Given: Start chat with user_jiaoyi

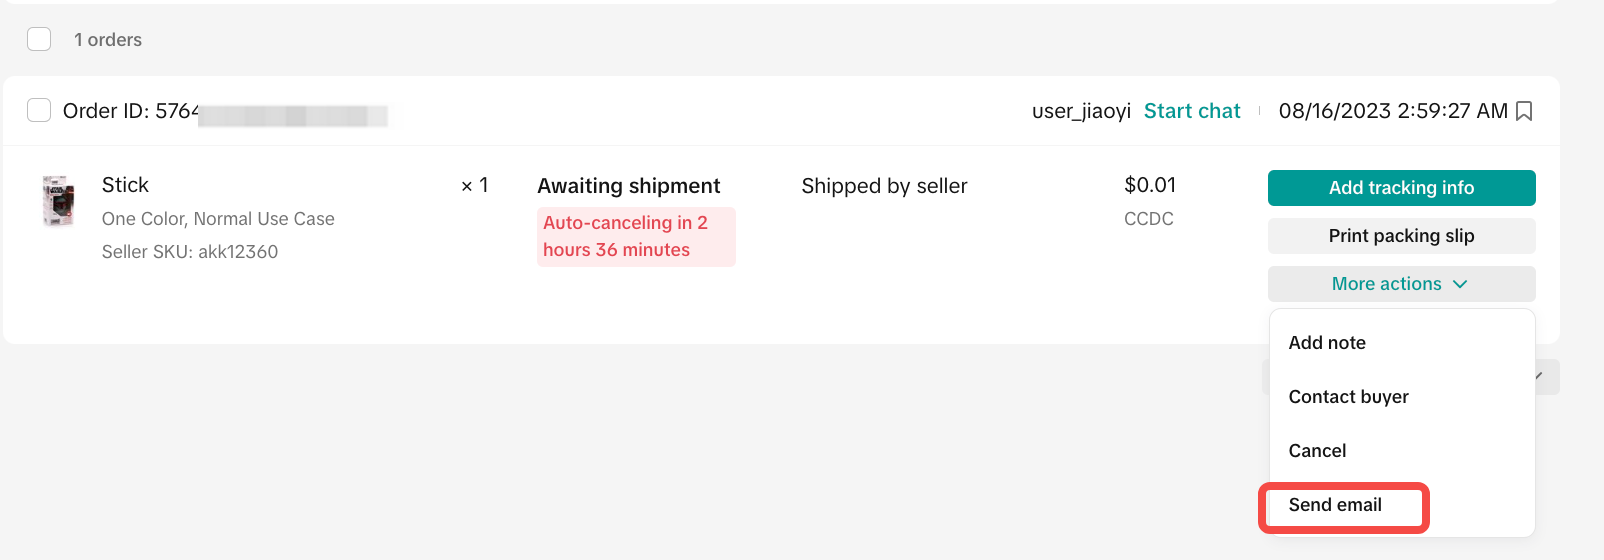Looking at the screenshot, I should tap(1192, 111).
